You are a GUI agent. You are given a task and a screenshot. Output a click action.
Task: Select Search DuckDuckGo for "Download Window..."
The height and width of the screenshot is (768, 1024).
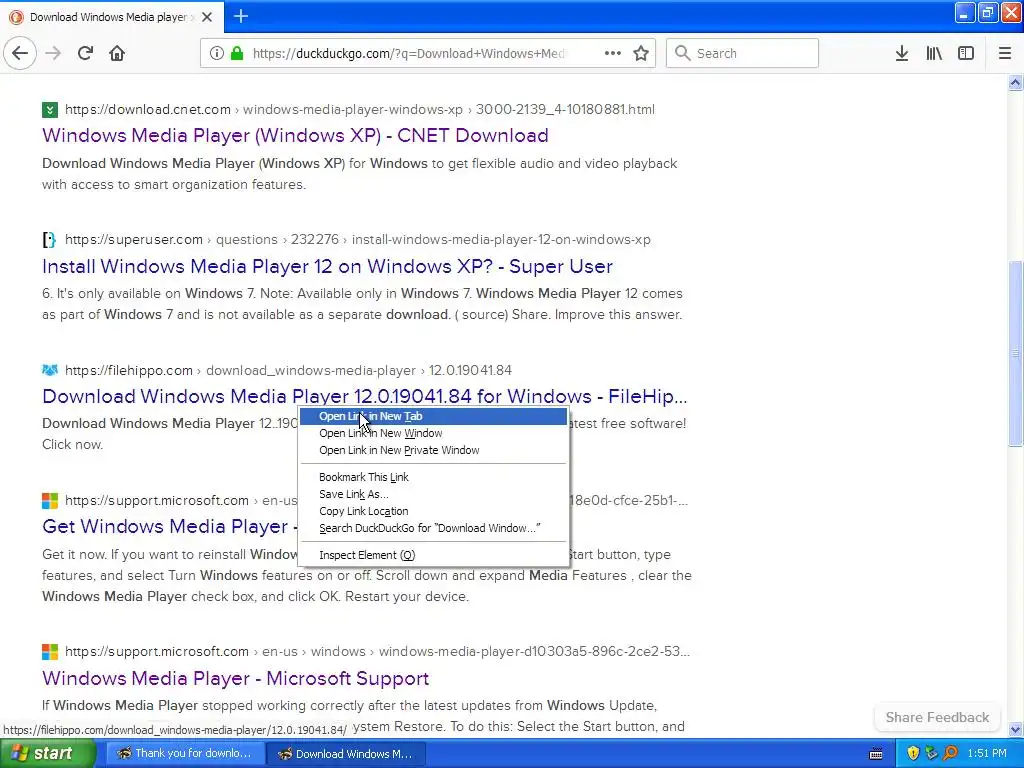pos(433,528)
